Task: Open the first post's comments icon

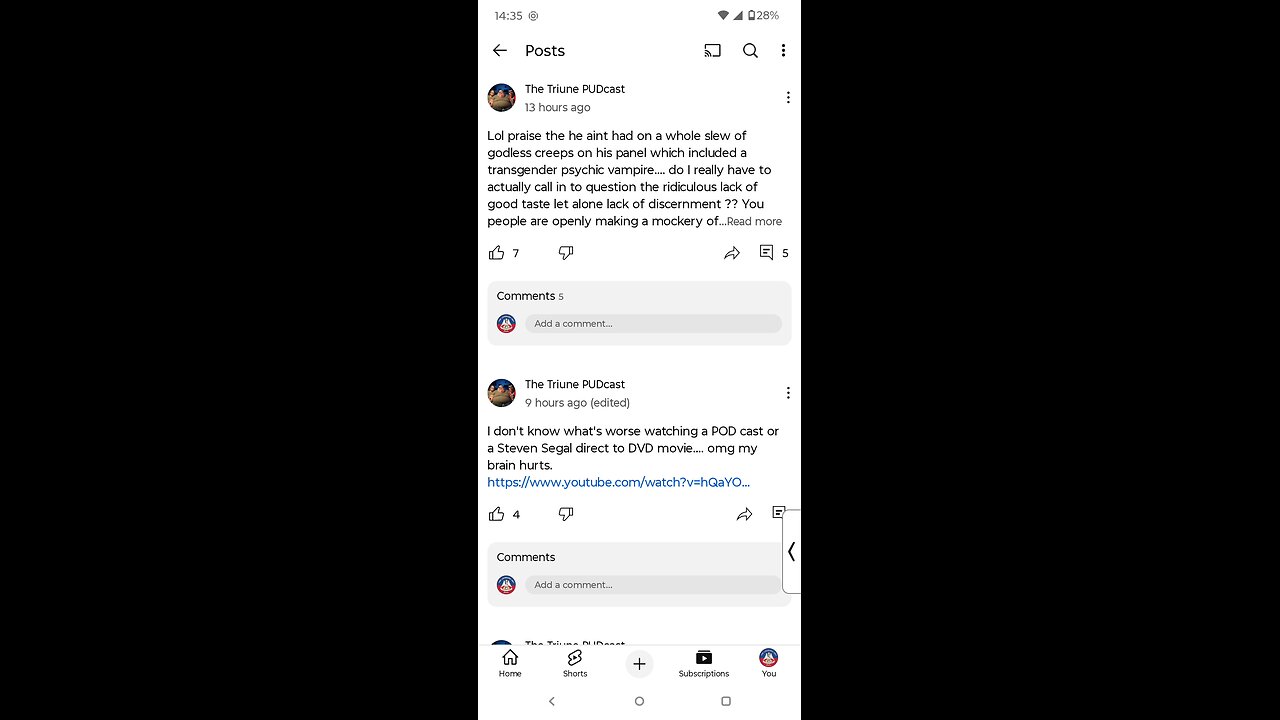Action: click(x=766, y=253)
